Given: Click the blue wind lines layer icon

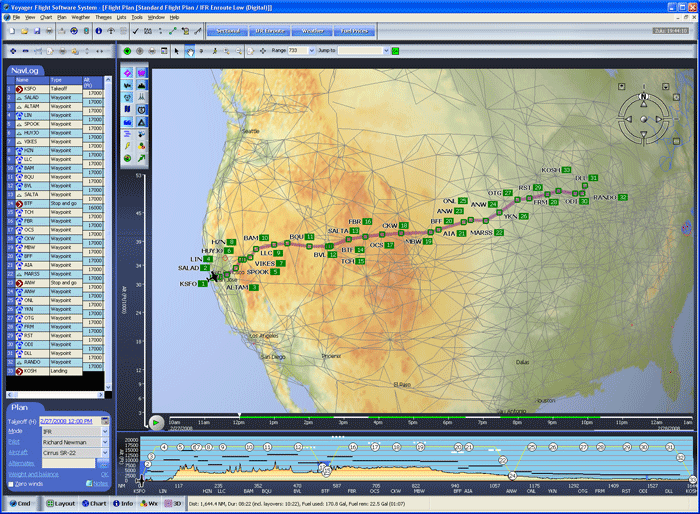Looking at the screenshot, I should tap(128, 134).
